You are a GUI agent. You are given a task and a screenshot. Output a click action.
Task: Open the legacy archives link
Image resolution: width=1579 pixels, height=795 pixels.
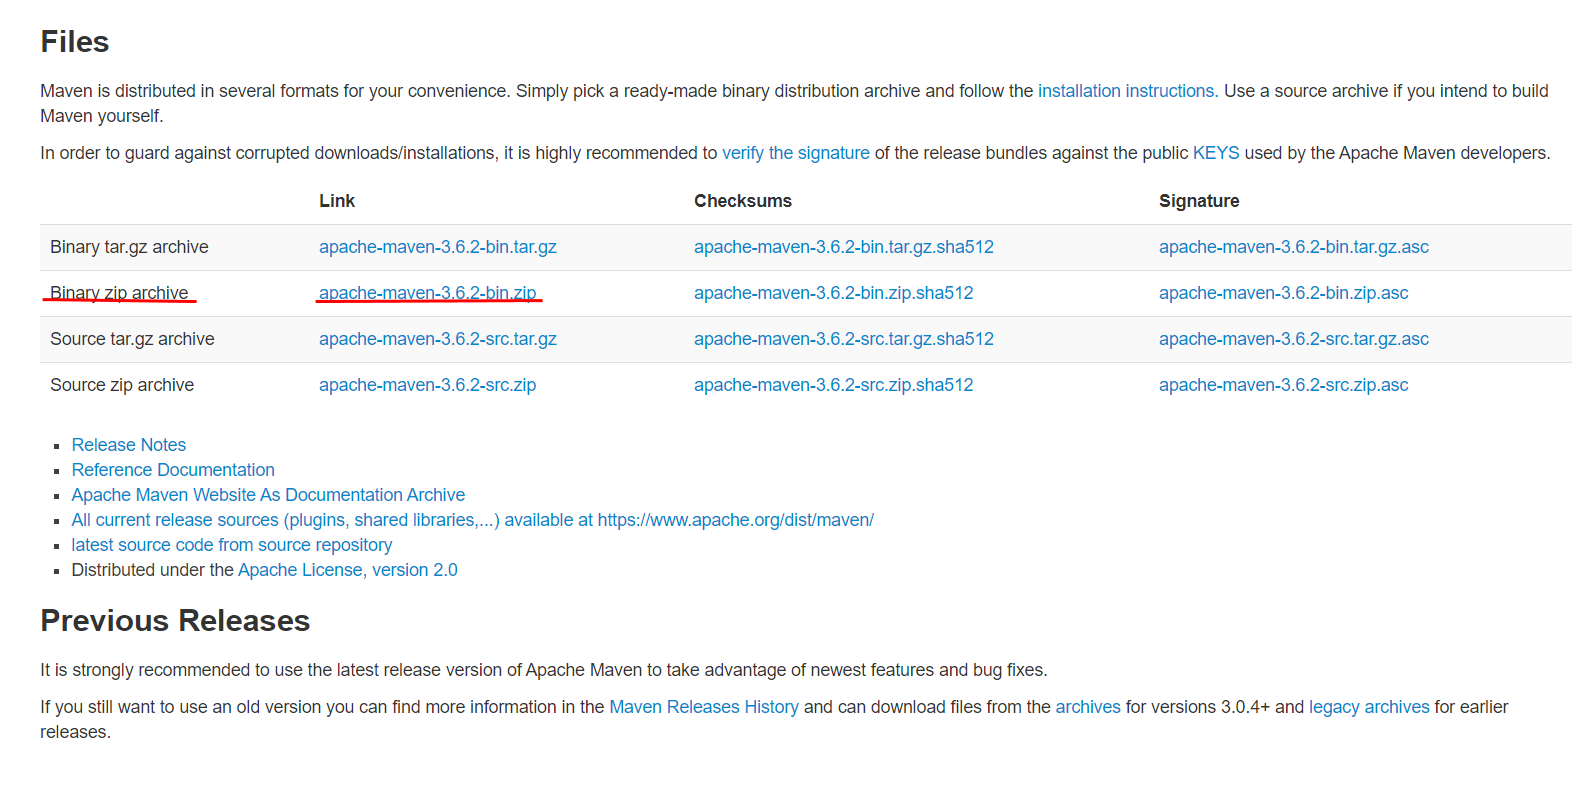(1369, 707)
